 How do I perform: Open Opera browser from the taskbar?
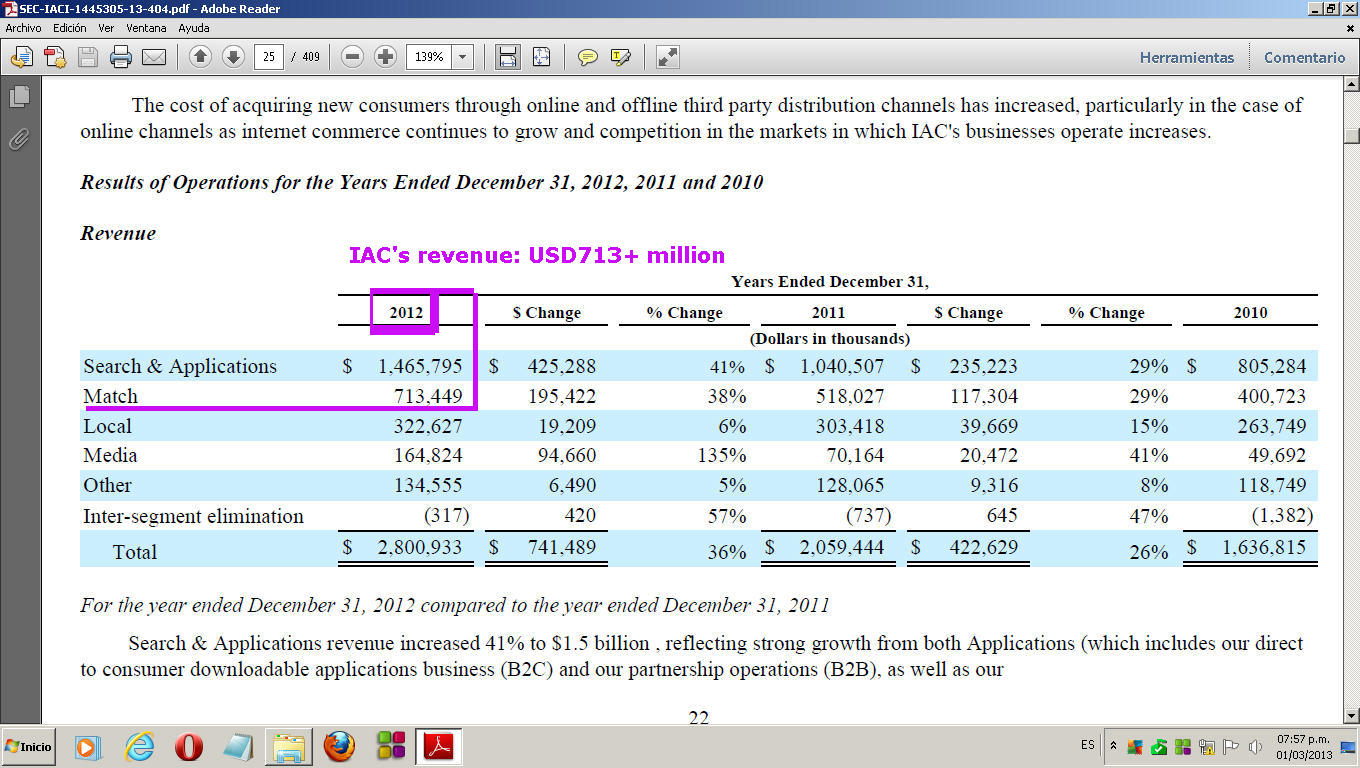pos(189,746)
